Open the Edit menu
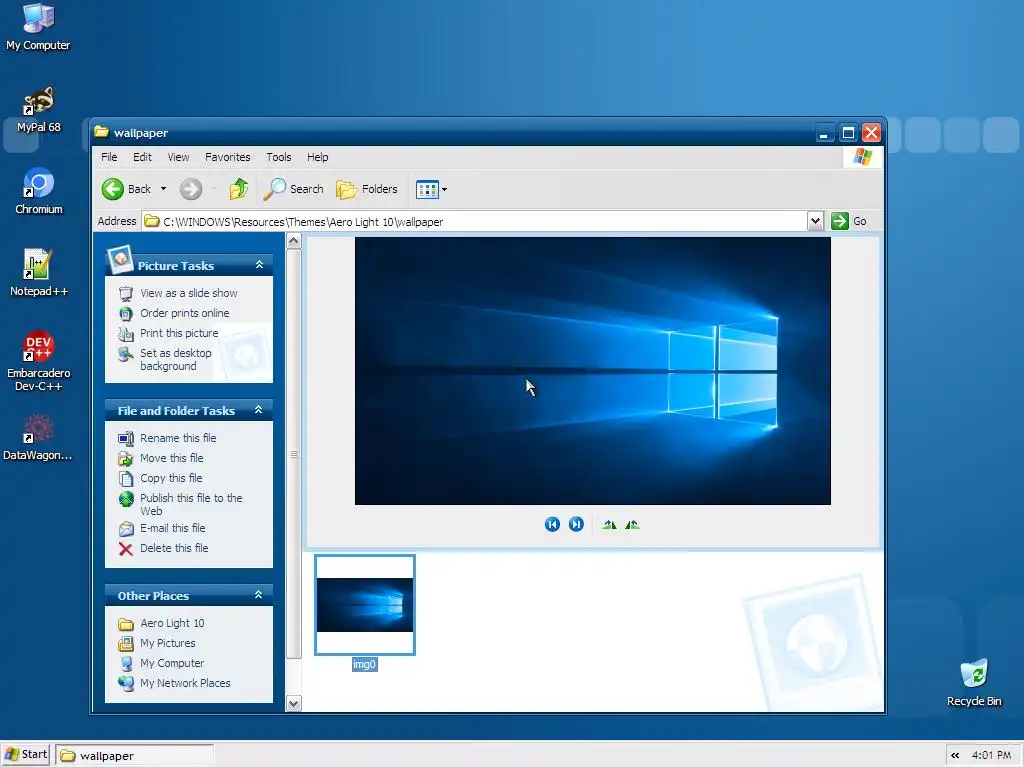This screenshot has height=768, width=1024. 142,157
